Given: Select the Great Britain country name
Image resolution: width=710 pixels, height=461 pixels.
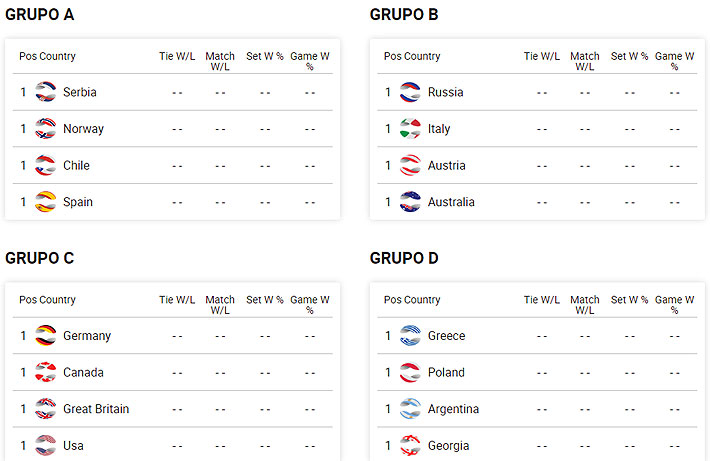Looking at the screenshot, I should click(96, 409).
